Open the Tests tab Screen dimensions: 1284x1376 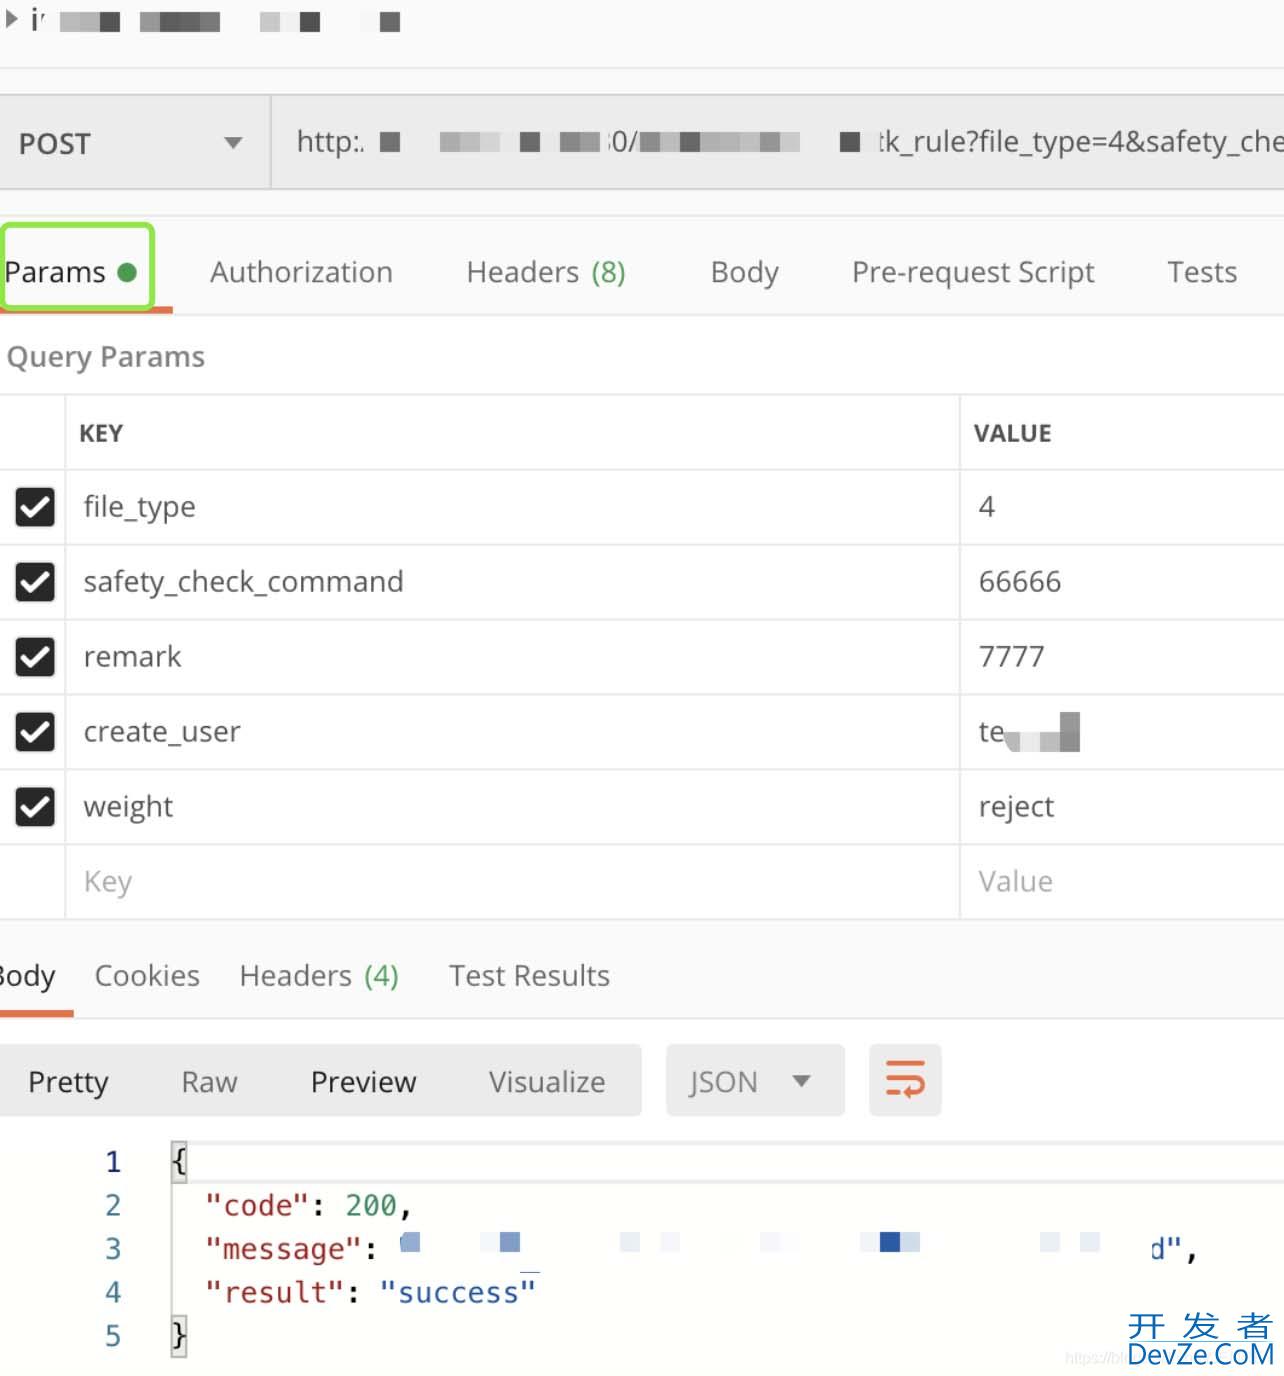(x=1202, y=272)
